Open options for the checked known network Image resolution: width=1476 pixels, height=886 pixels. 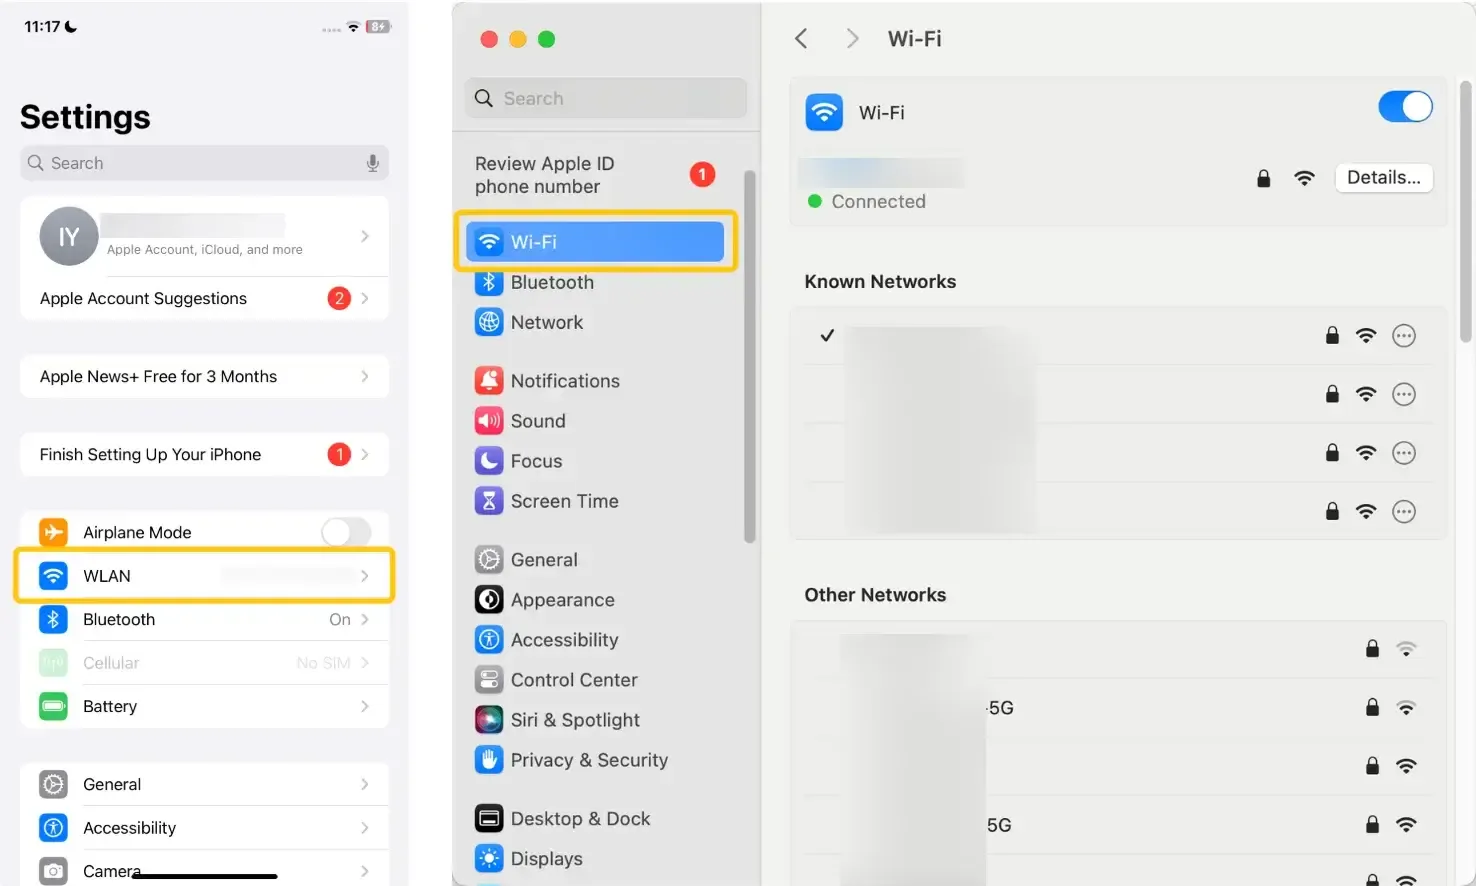click(1404, 336)
